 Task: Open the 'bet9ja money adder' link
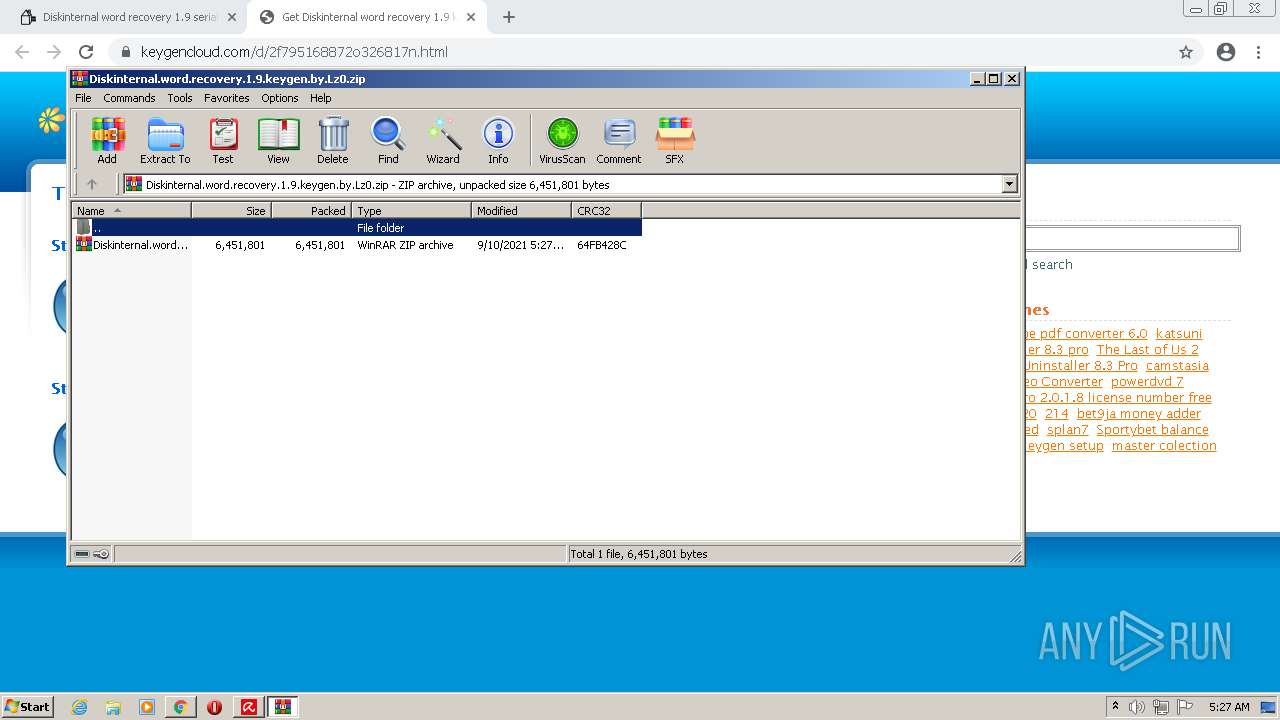click(1139, 414)
